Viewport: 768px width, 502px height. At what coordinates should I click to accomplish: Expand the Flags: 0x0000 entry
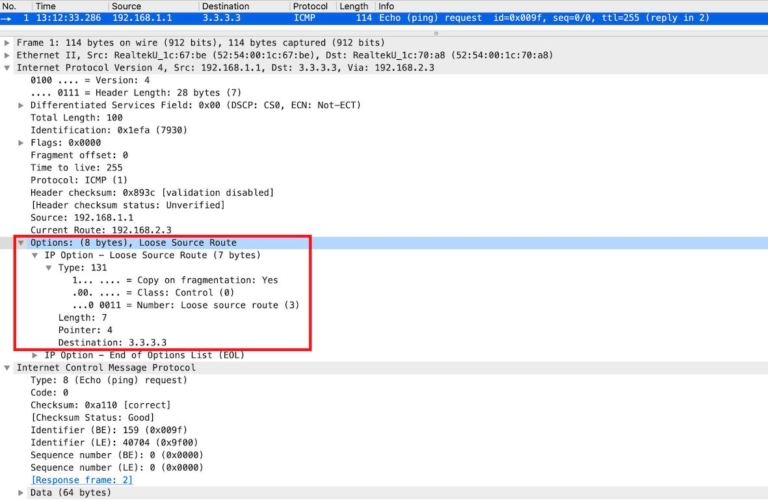tap(22, 143)
